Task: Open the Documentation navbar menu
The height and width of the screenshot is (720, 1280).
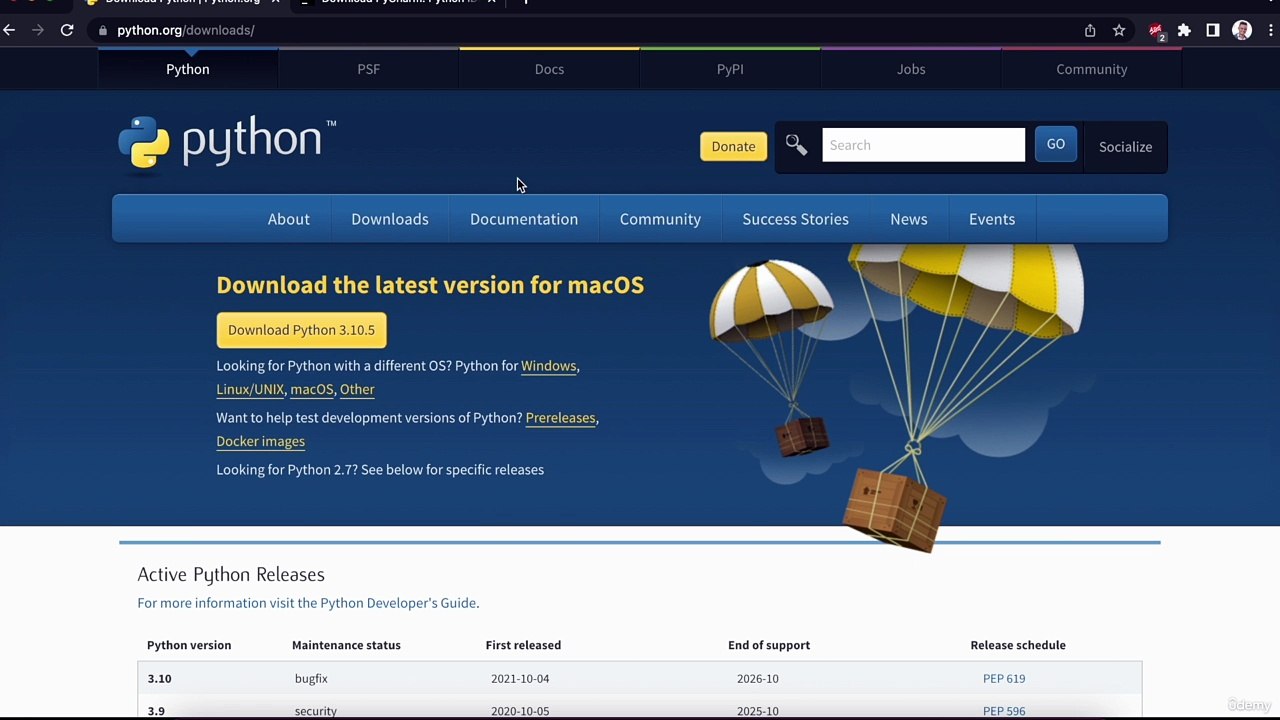Action: pos(524,219)
